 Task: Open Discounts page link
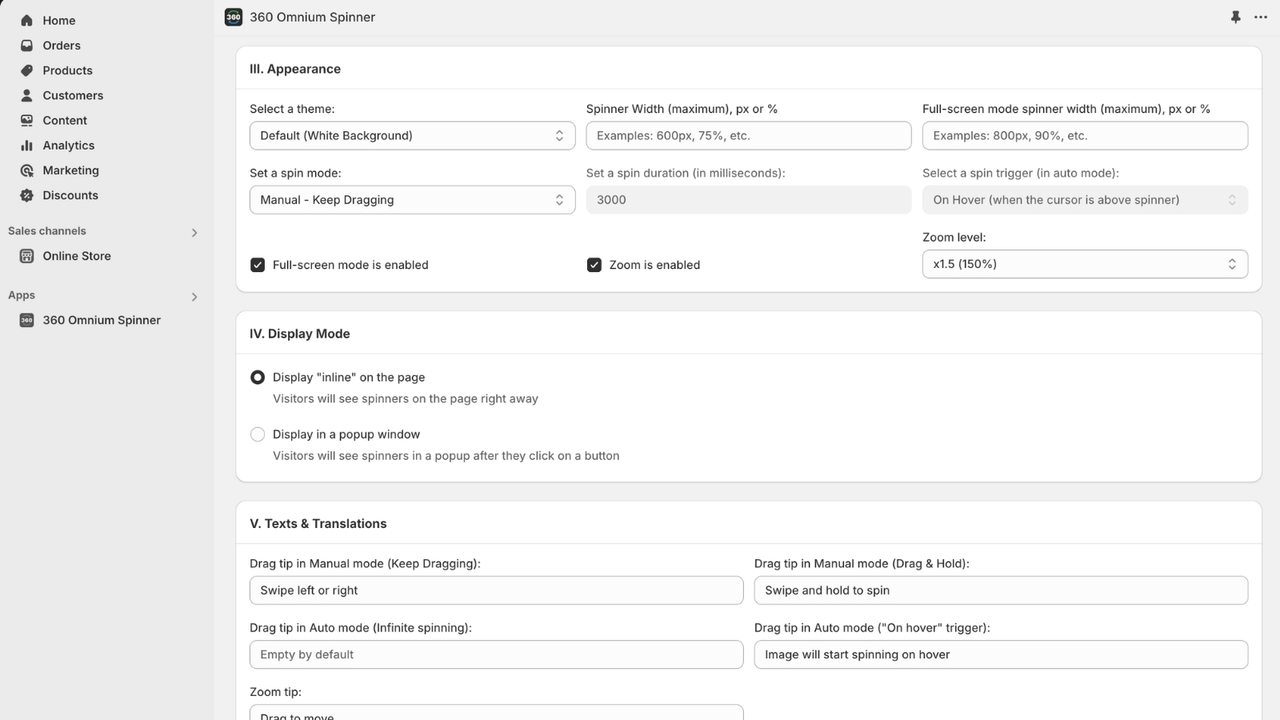[70, 195]
